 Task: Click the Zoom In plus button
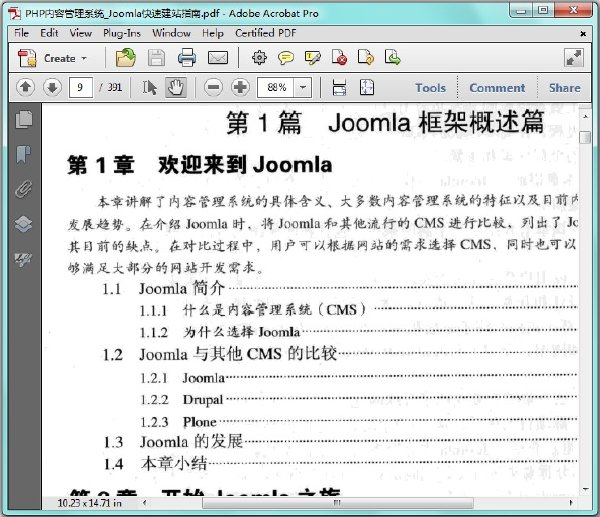tap(240, 87)
